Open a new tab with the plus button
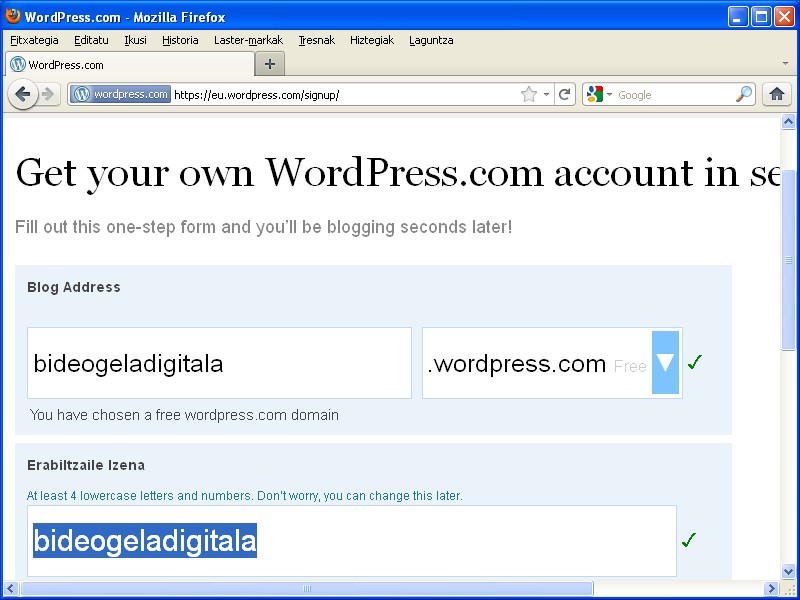This screenshot has height=600, width=800. point(270,64)
